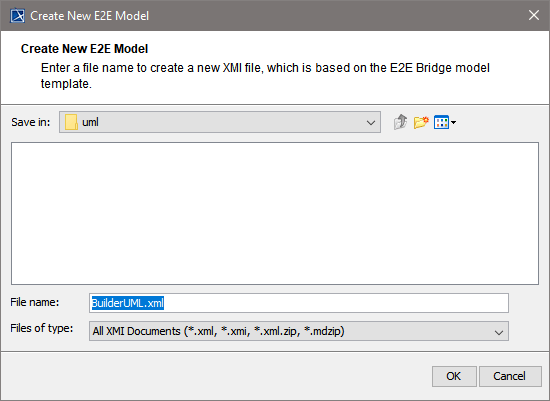Viewport: 550px width, 401px height.
Task: Click the "Save in:" label
Action: tap(31, 122)
